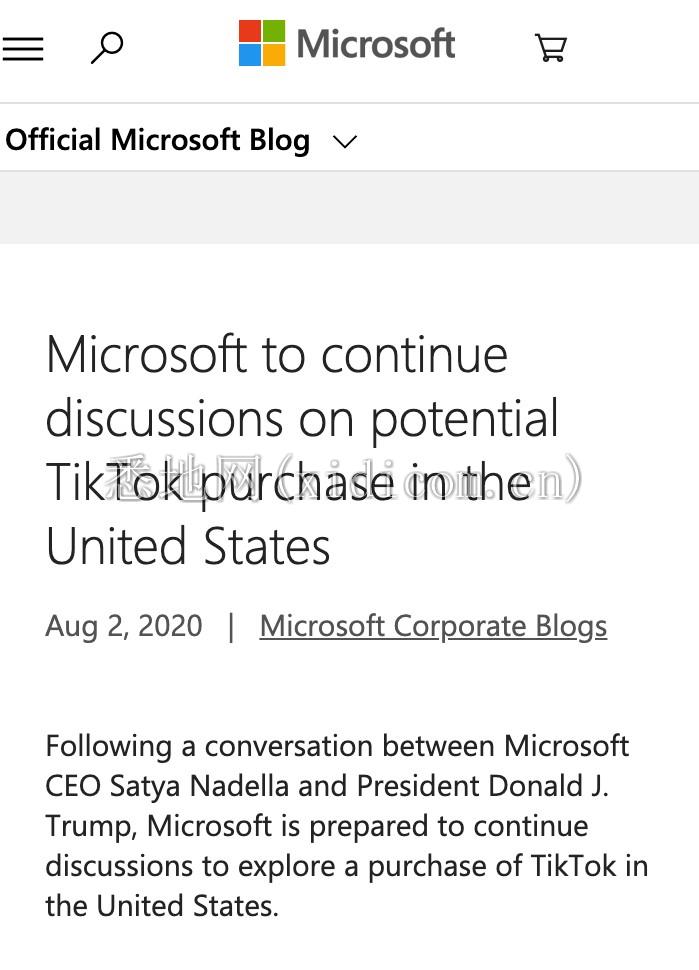699x970 pixels.
Task: Click the Aug 2, 2020 date
Action: (x=124, y=626)
